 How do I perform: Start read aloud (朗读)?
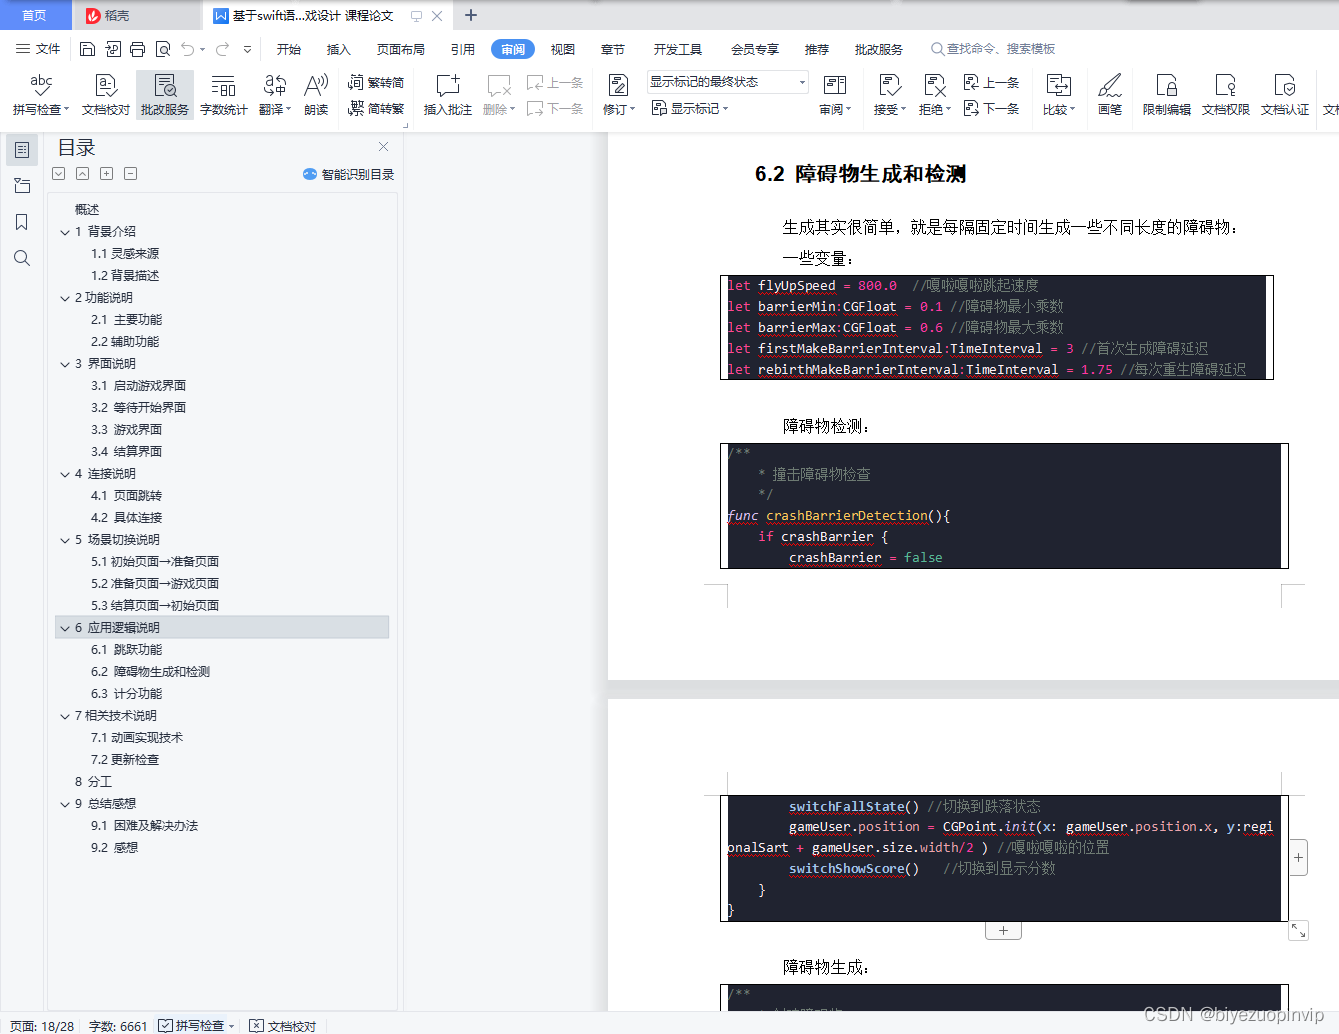[316, 95]
